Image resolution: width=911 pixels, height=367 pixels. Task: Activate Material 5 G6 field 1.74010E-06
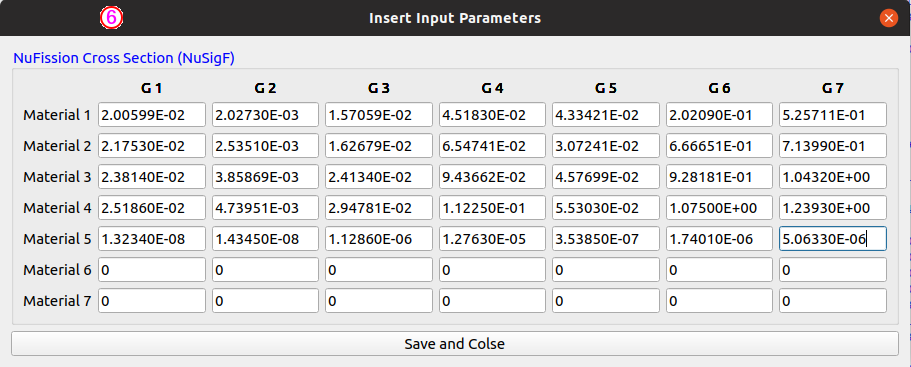tap(719, 239)
